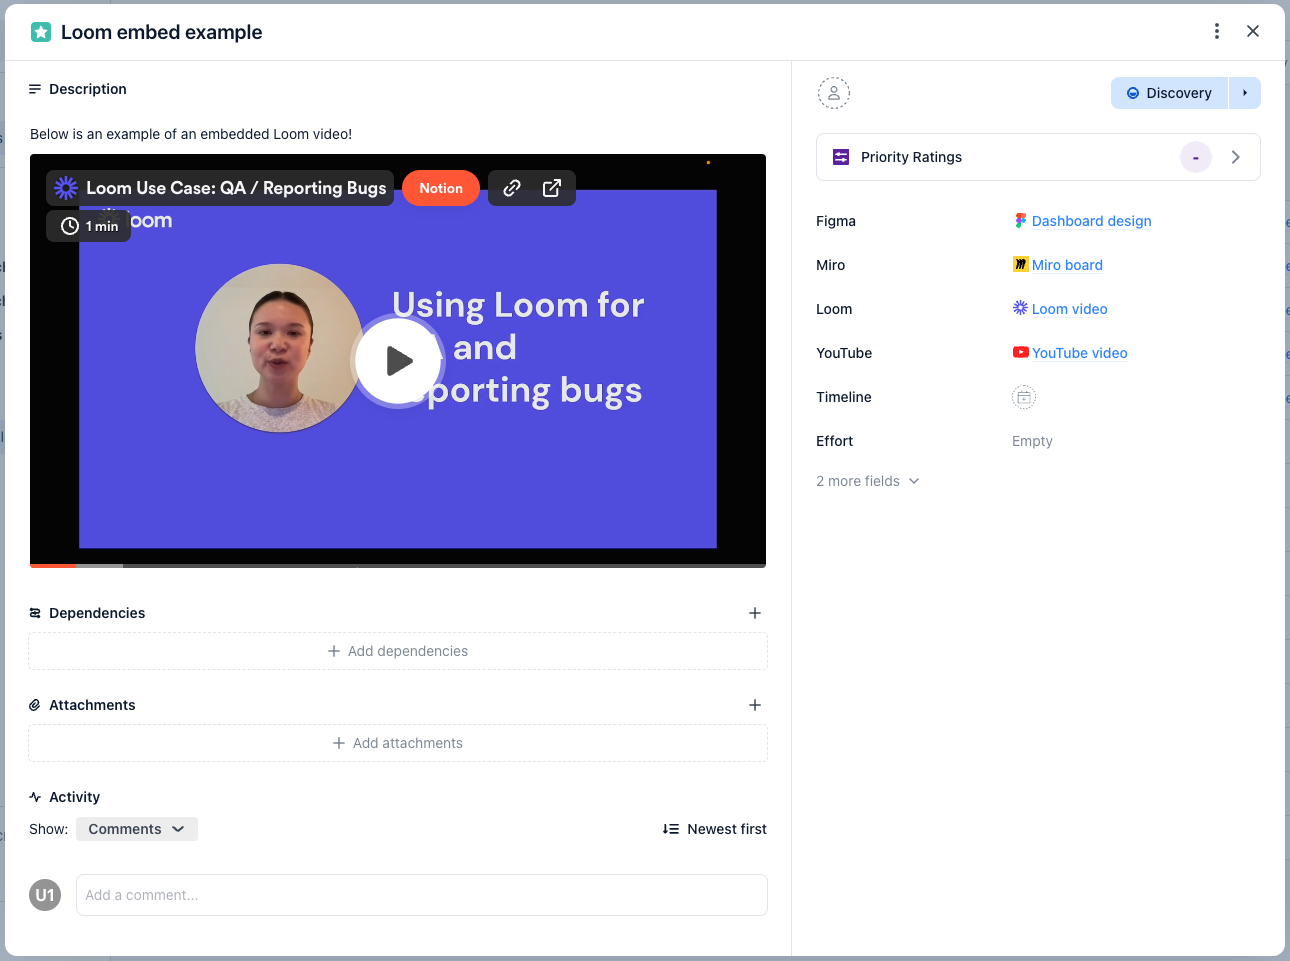Image resolution: width=1290 pixels, height=961 pixels.
Task: Open the three-dot more options menu
Action: click(1217, 31)
